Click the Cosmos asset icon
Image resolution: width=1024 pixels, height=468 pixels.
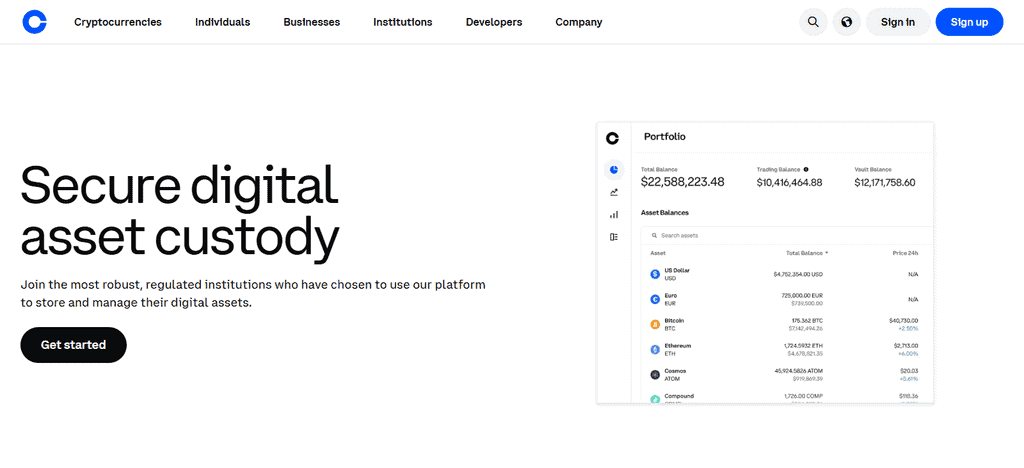655,375
